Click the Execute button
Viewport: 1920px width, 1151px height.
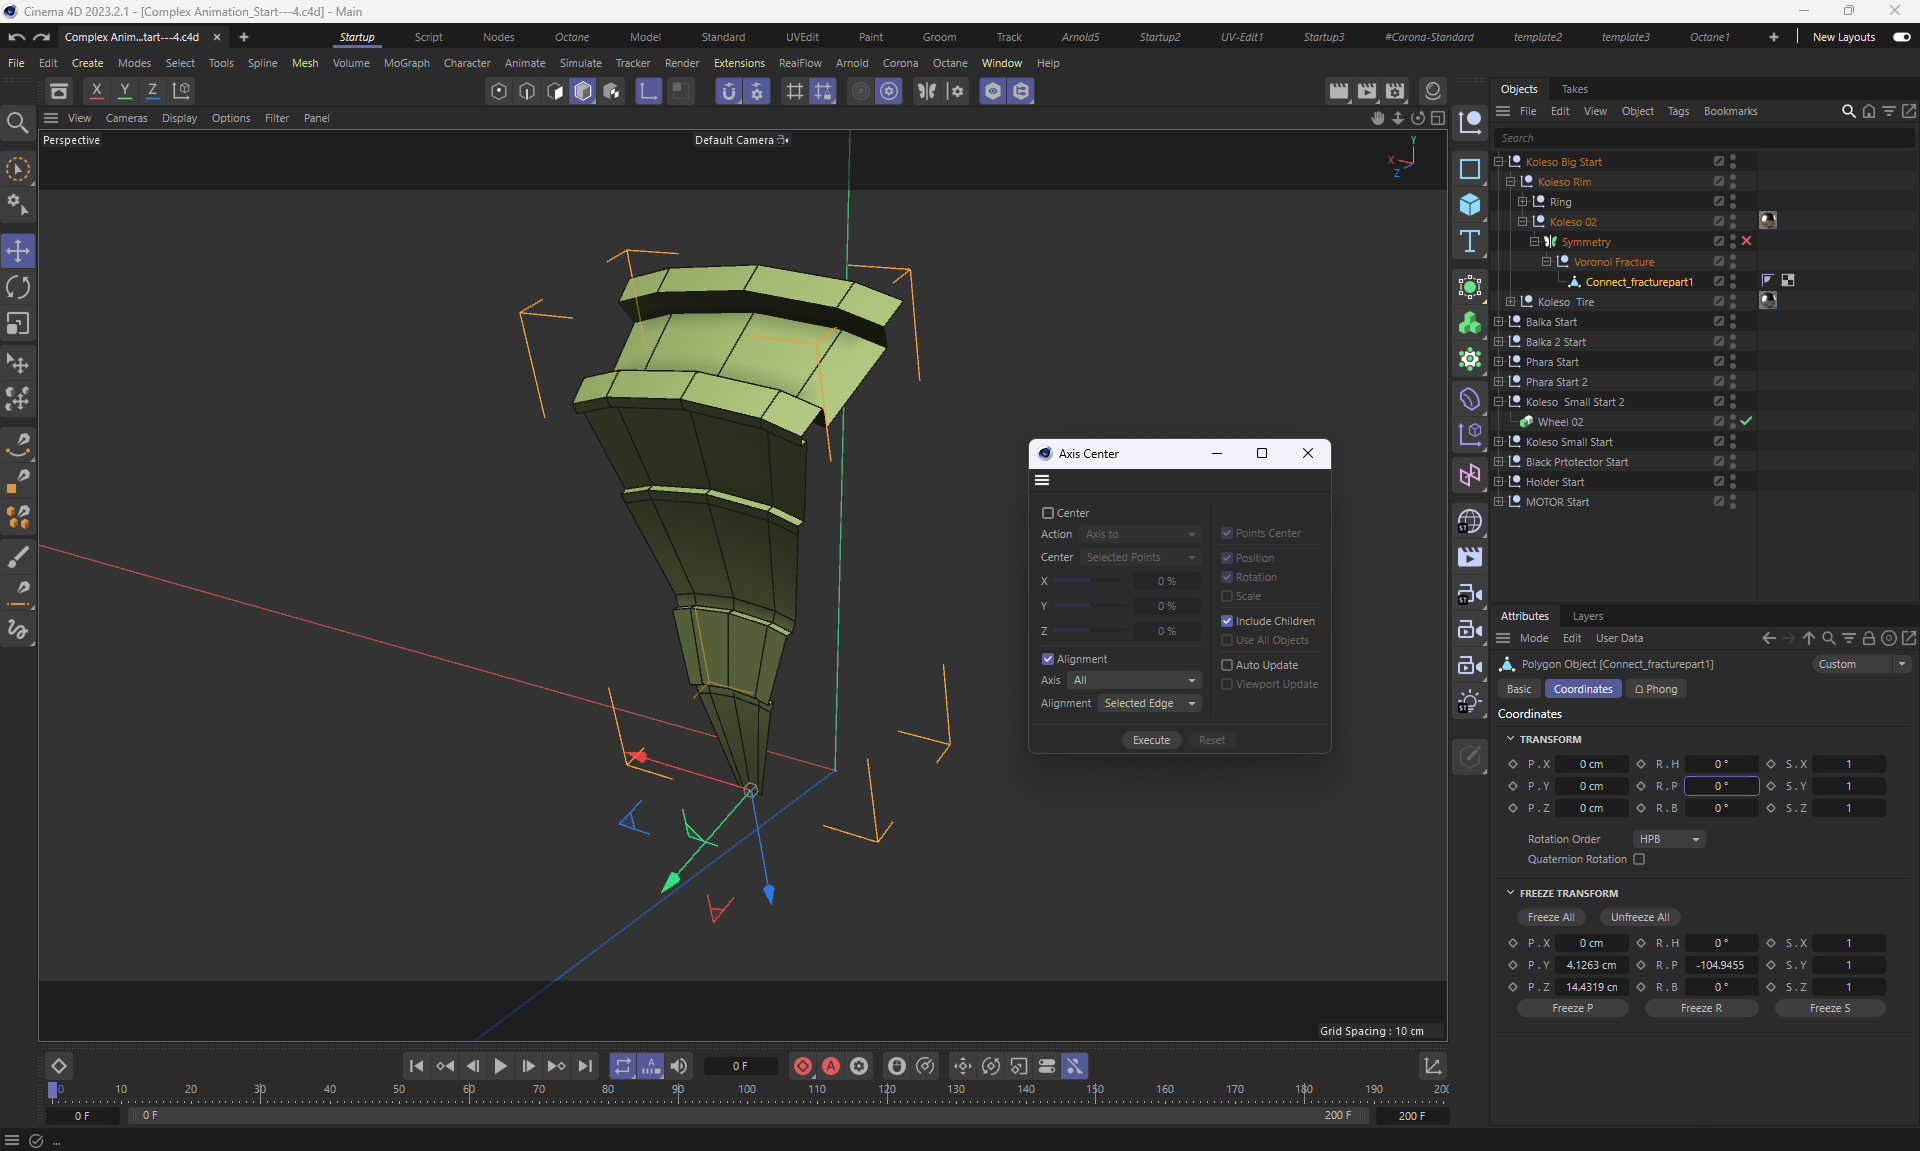(x=1151, y=740)
